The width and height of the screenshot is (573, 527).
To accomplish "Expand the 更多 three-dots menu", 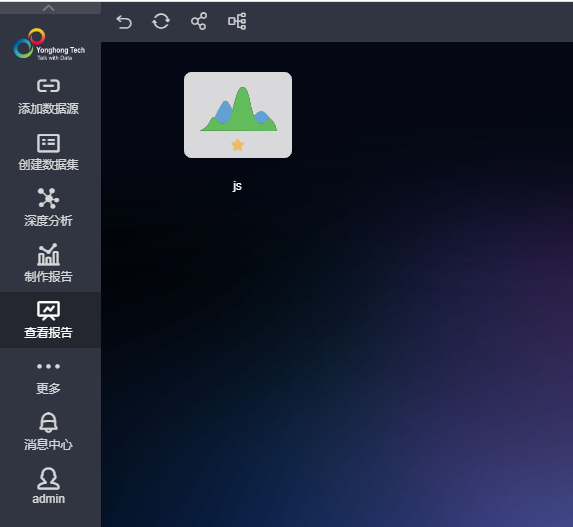I will pyautogui.click(x=48, y=366).
